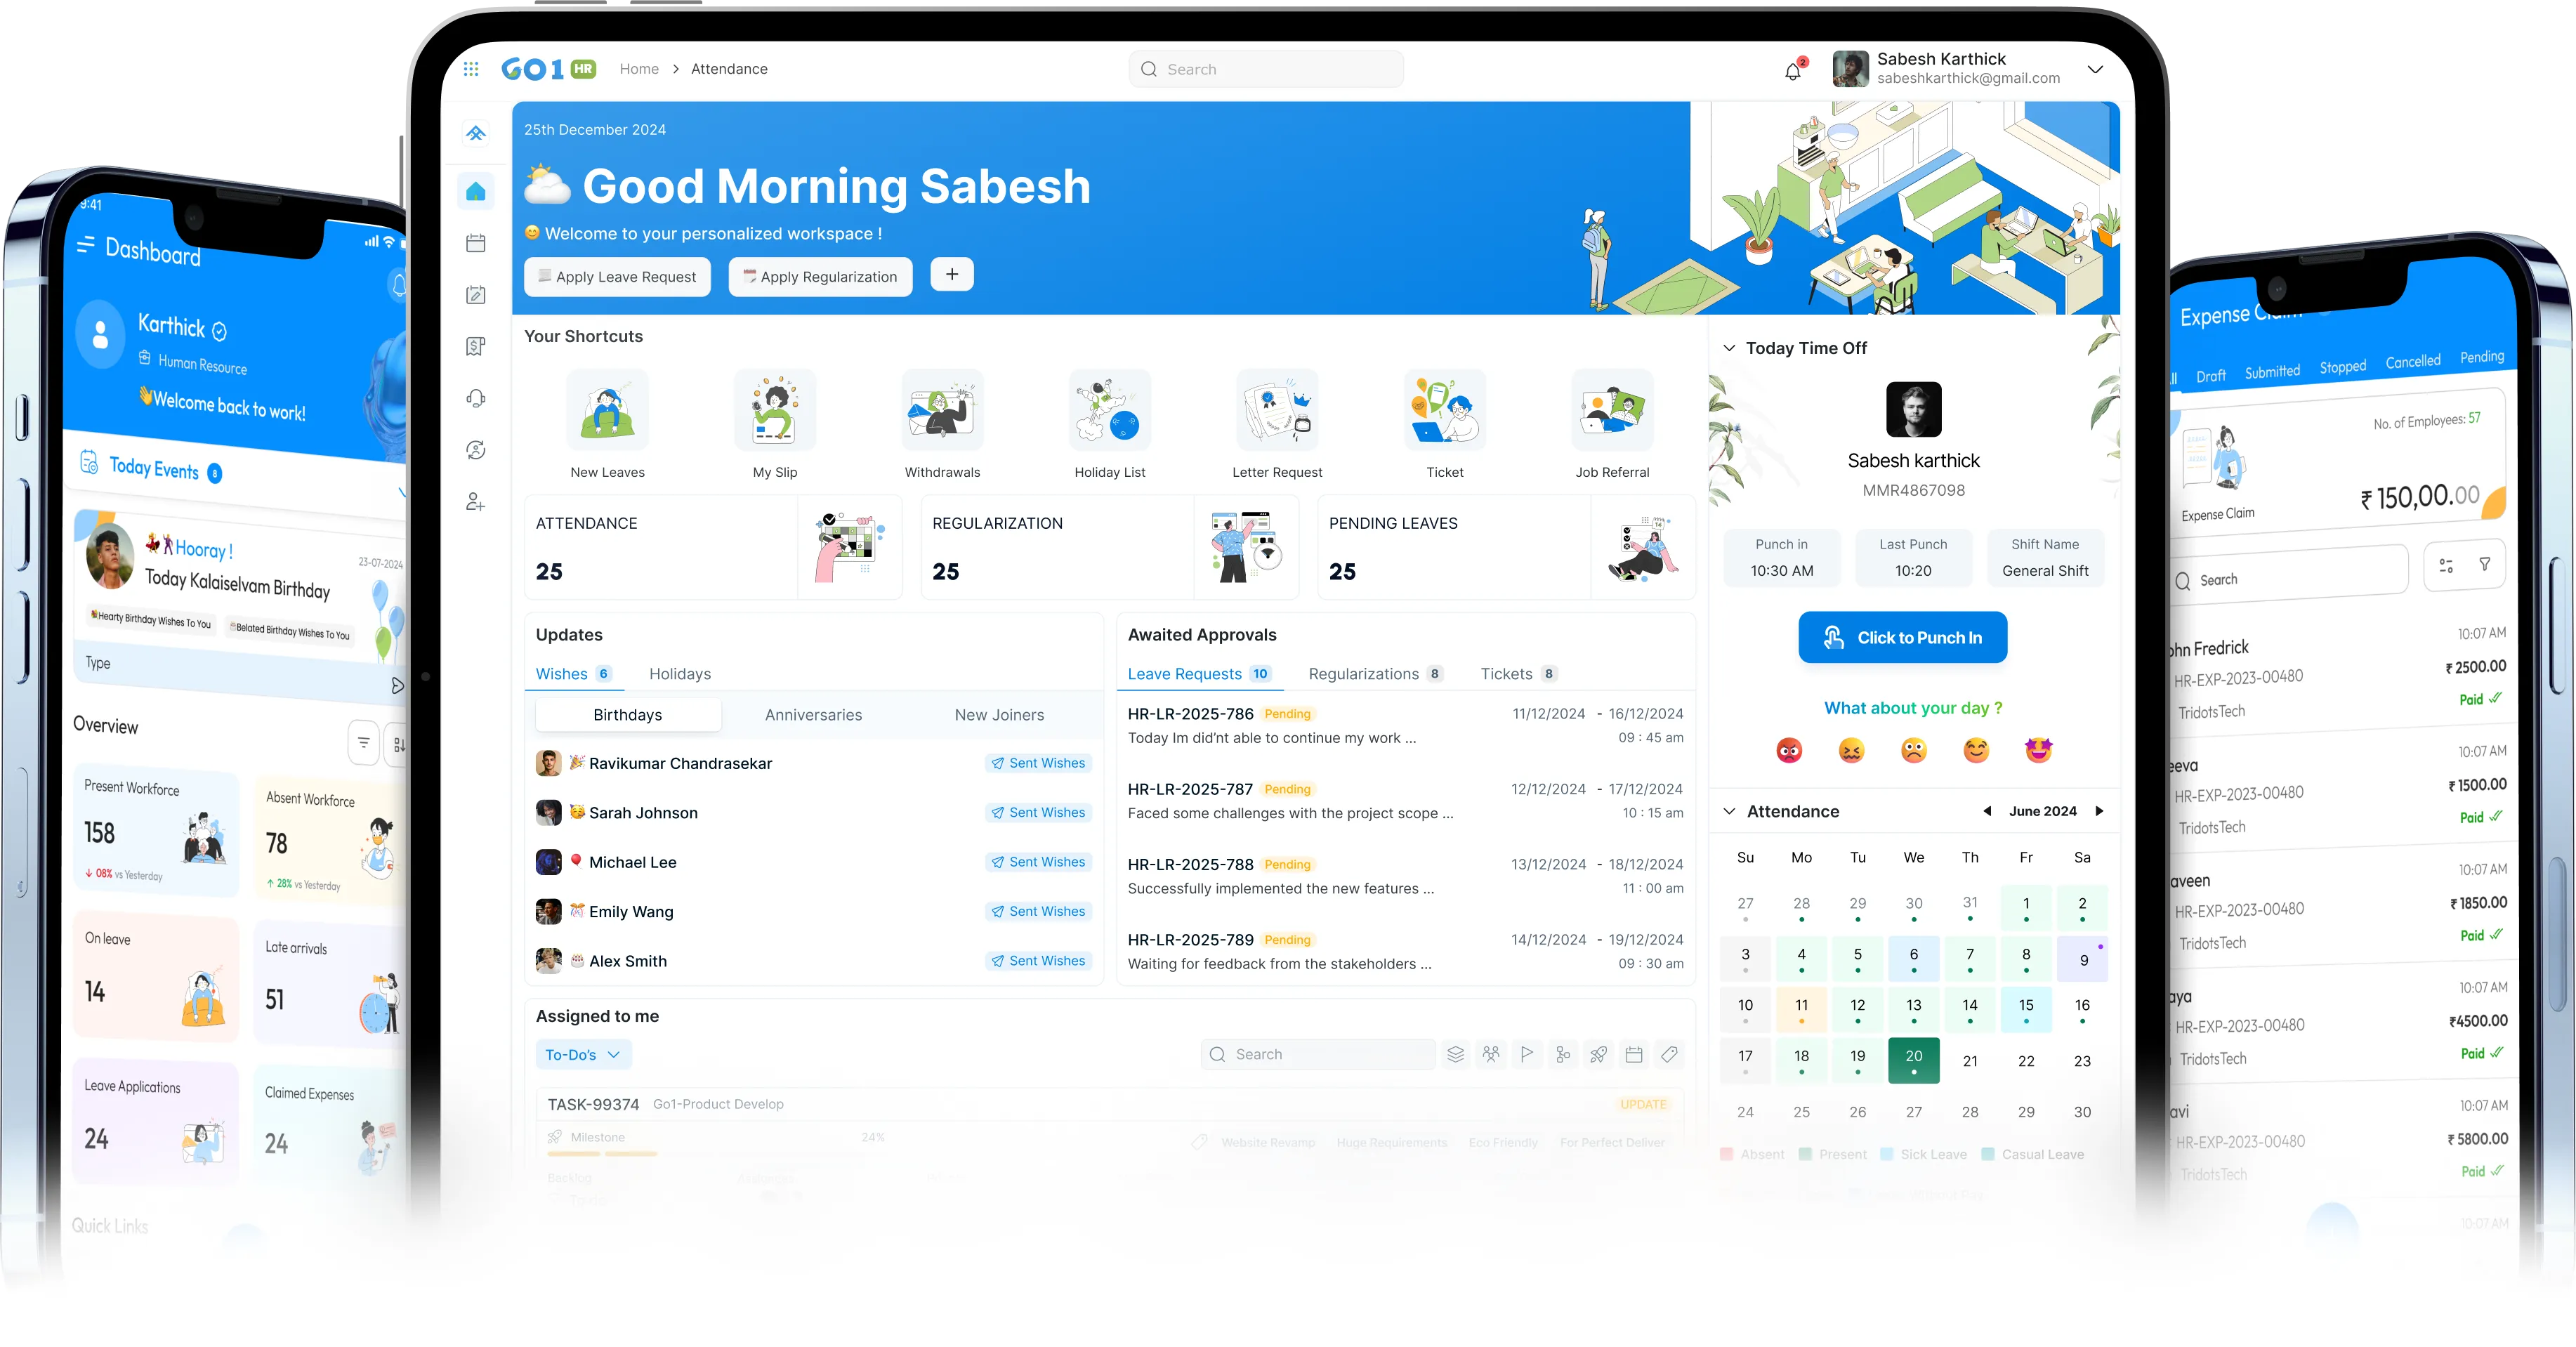Switch to the Anniversaries tab

813,715
